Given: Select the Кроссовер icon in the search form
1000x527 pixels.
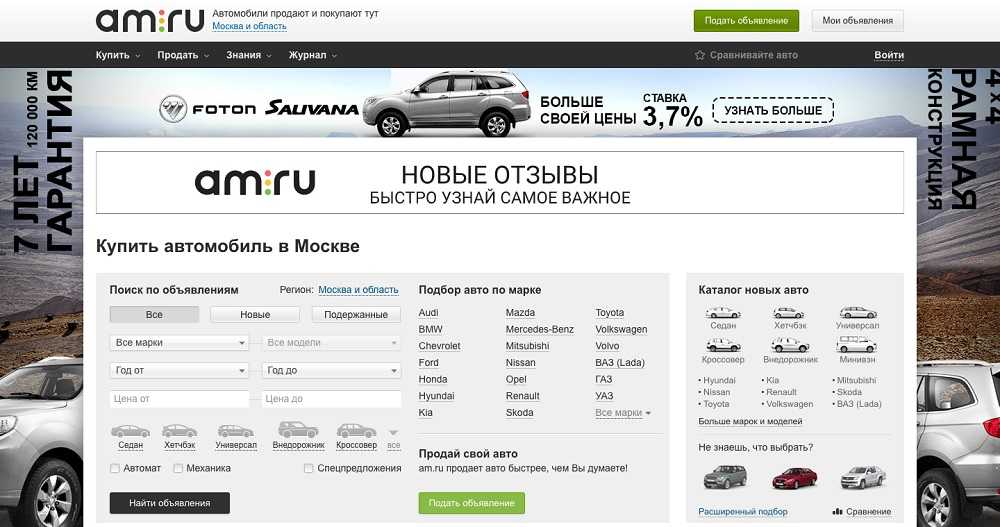Looking at the screenshot, I should (356, 432).
